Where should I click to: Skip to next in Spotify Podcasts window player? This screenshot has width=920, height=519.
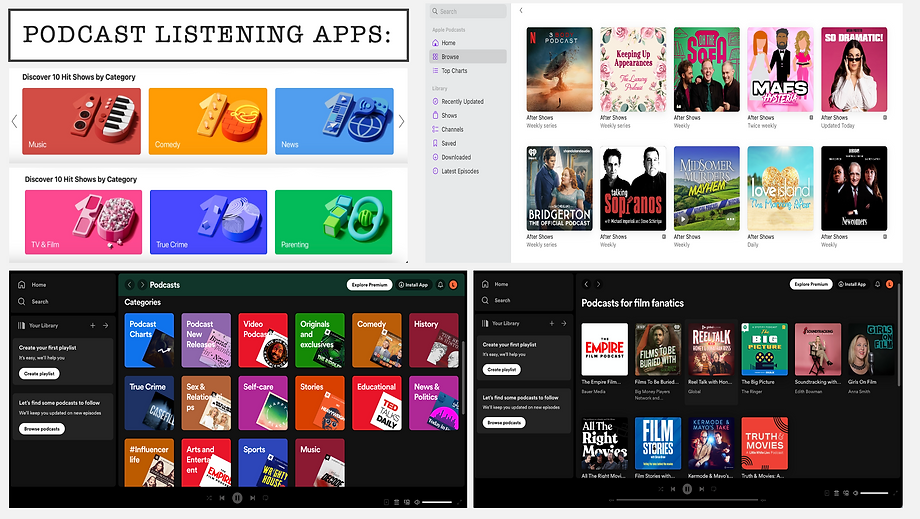pyautogui.click(x=252, y=498)
